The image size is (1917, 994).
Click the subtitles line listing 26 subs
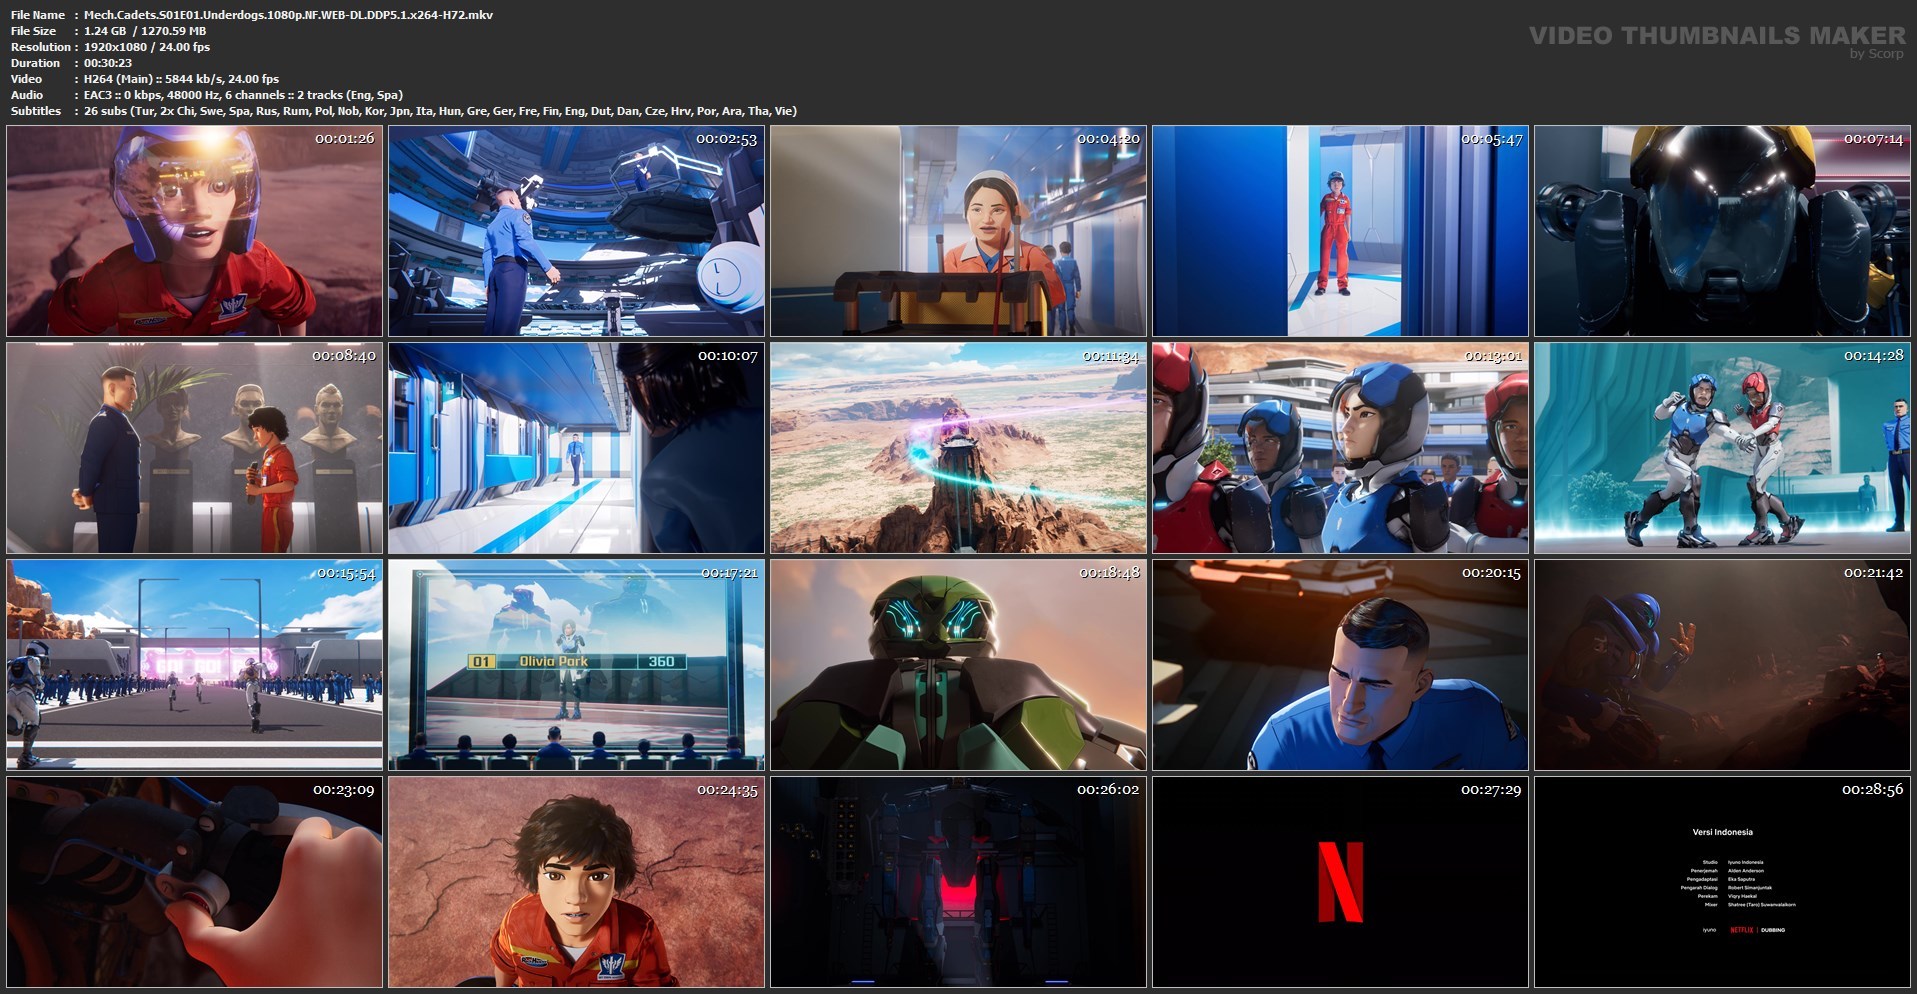point(440,111)
